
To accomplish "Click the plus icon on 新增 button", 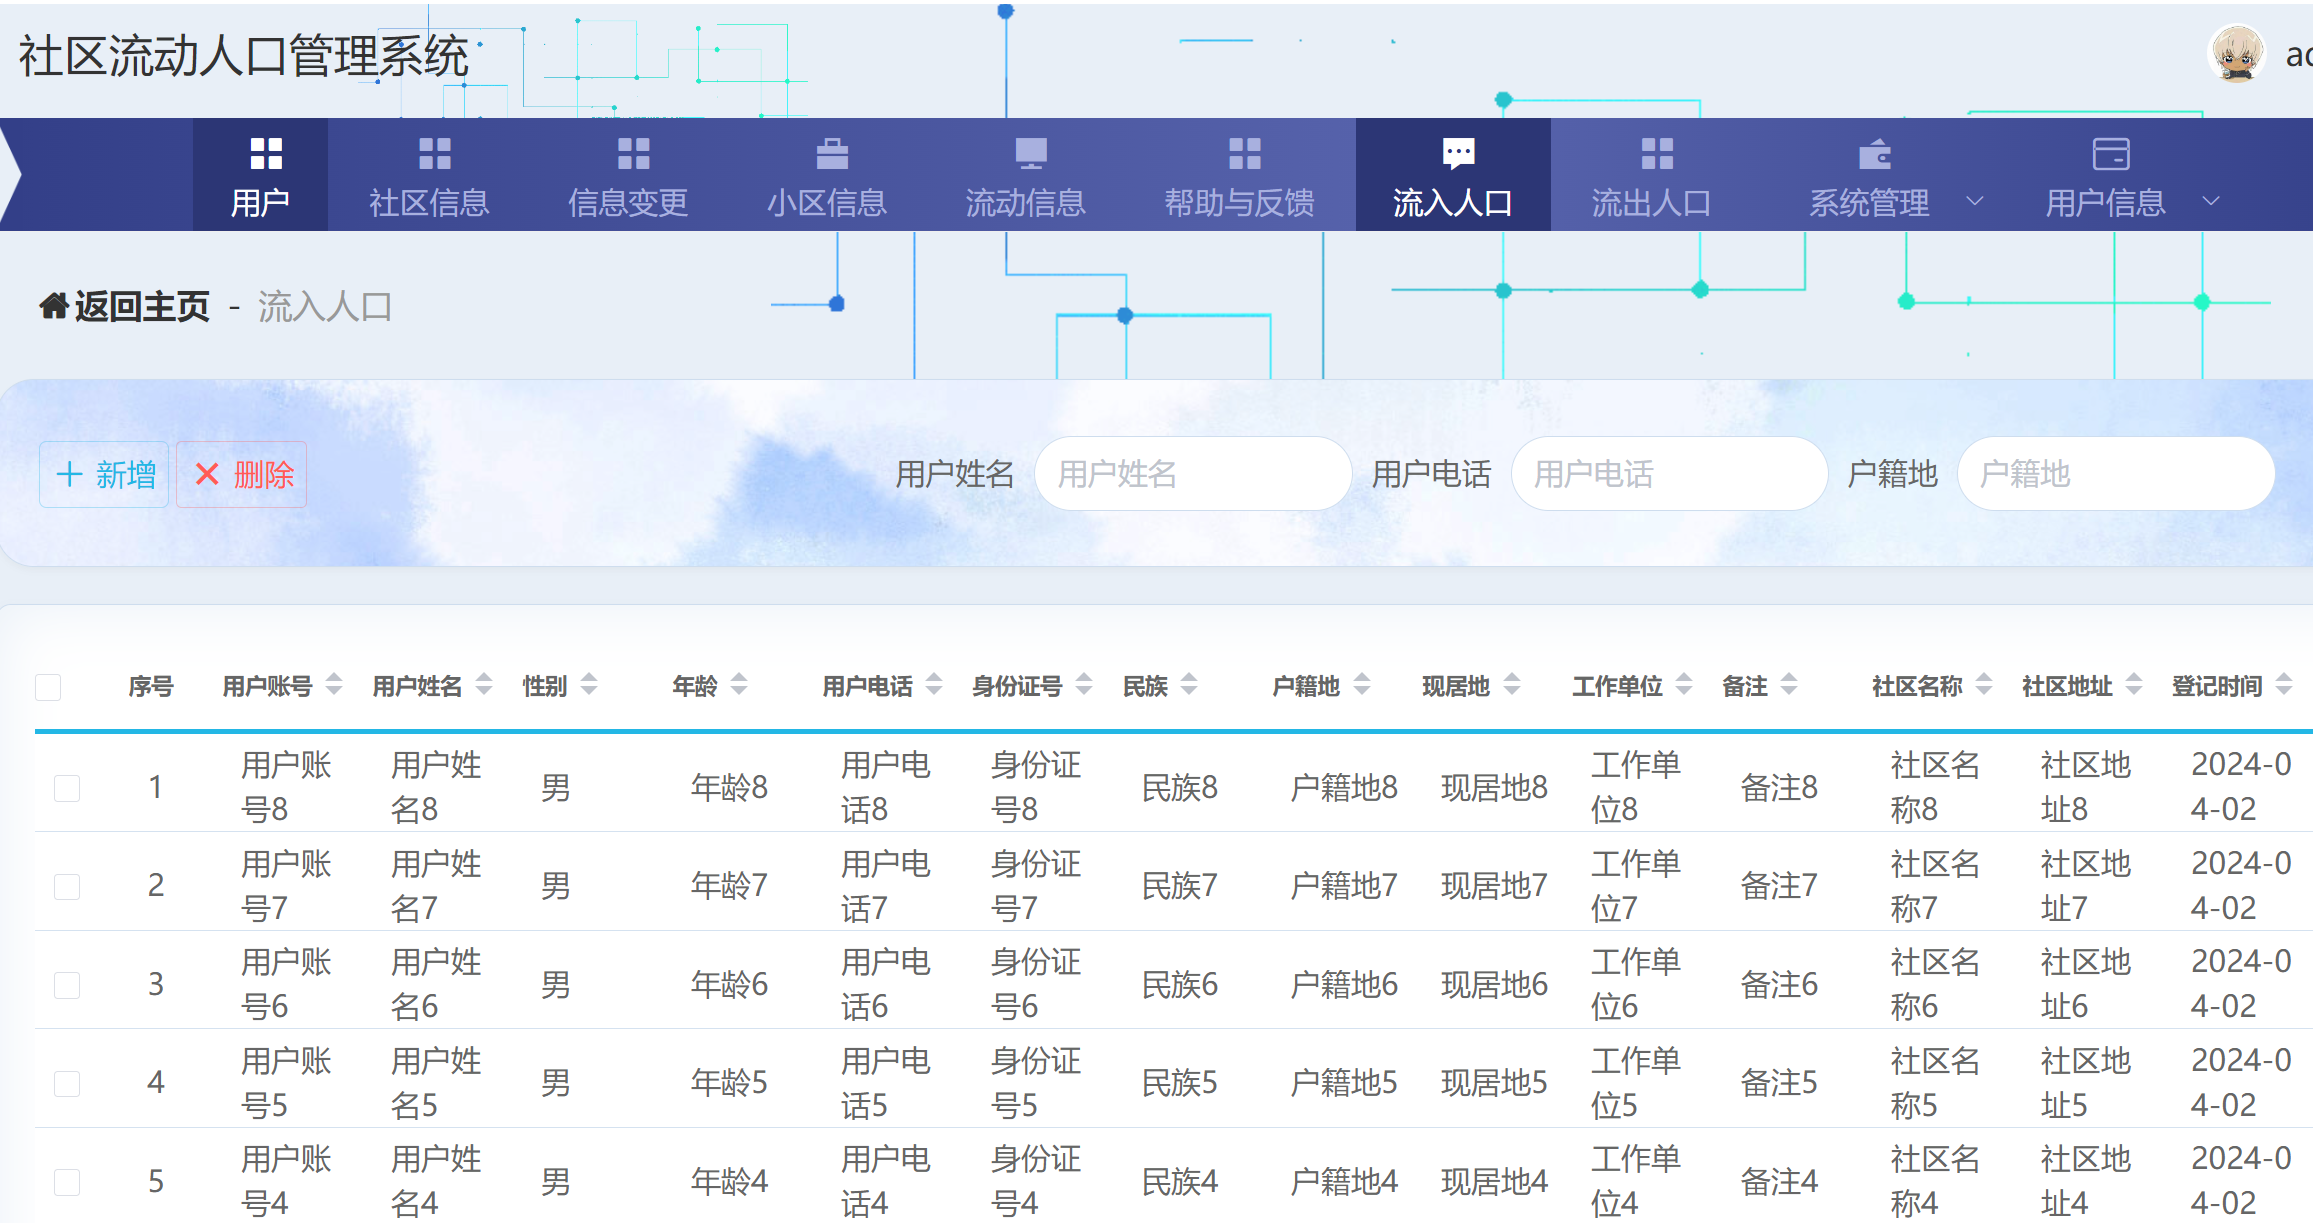I will 69,474.
